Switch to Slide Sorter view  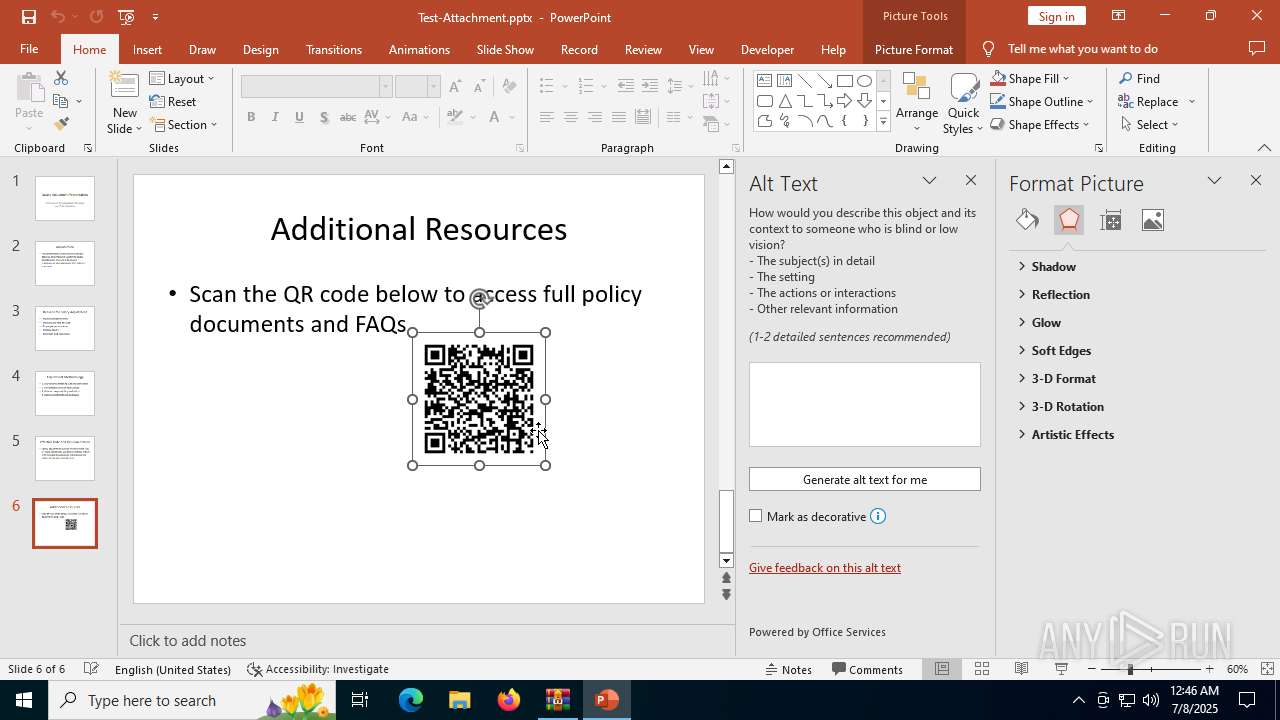[x=982, y=669]
